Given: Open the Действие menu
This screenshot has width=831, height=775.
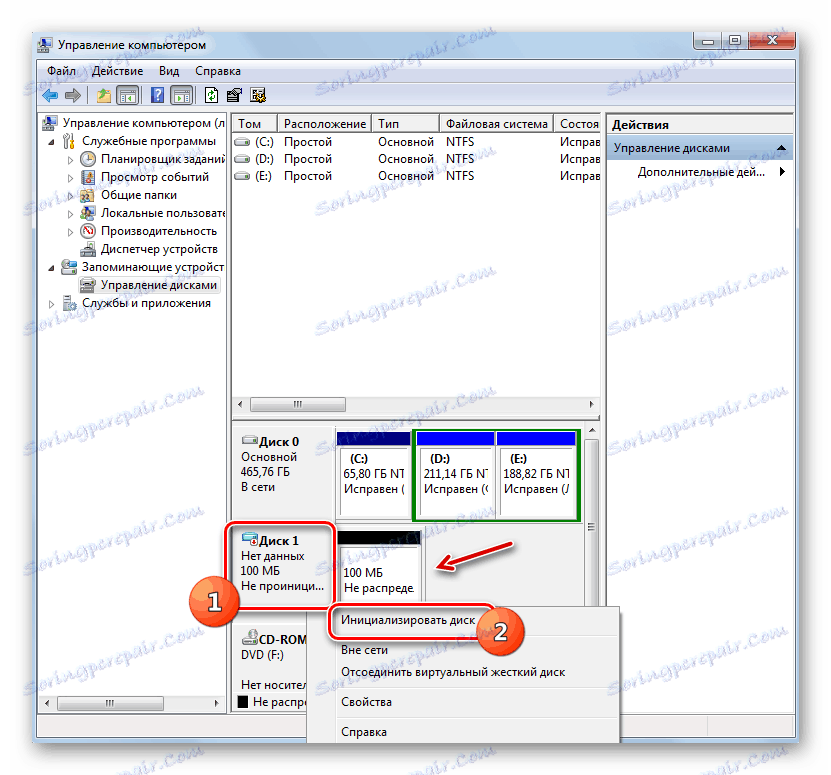Looking at the screenshot, I should coord(117,71).
